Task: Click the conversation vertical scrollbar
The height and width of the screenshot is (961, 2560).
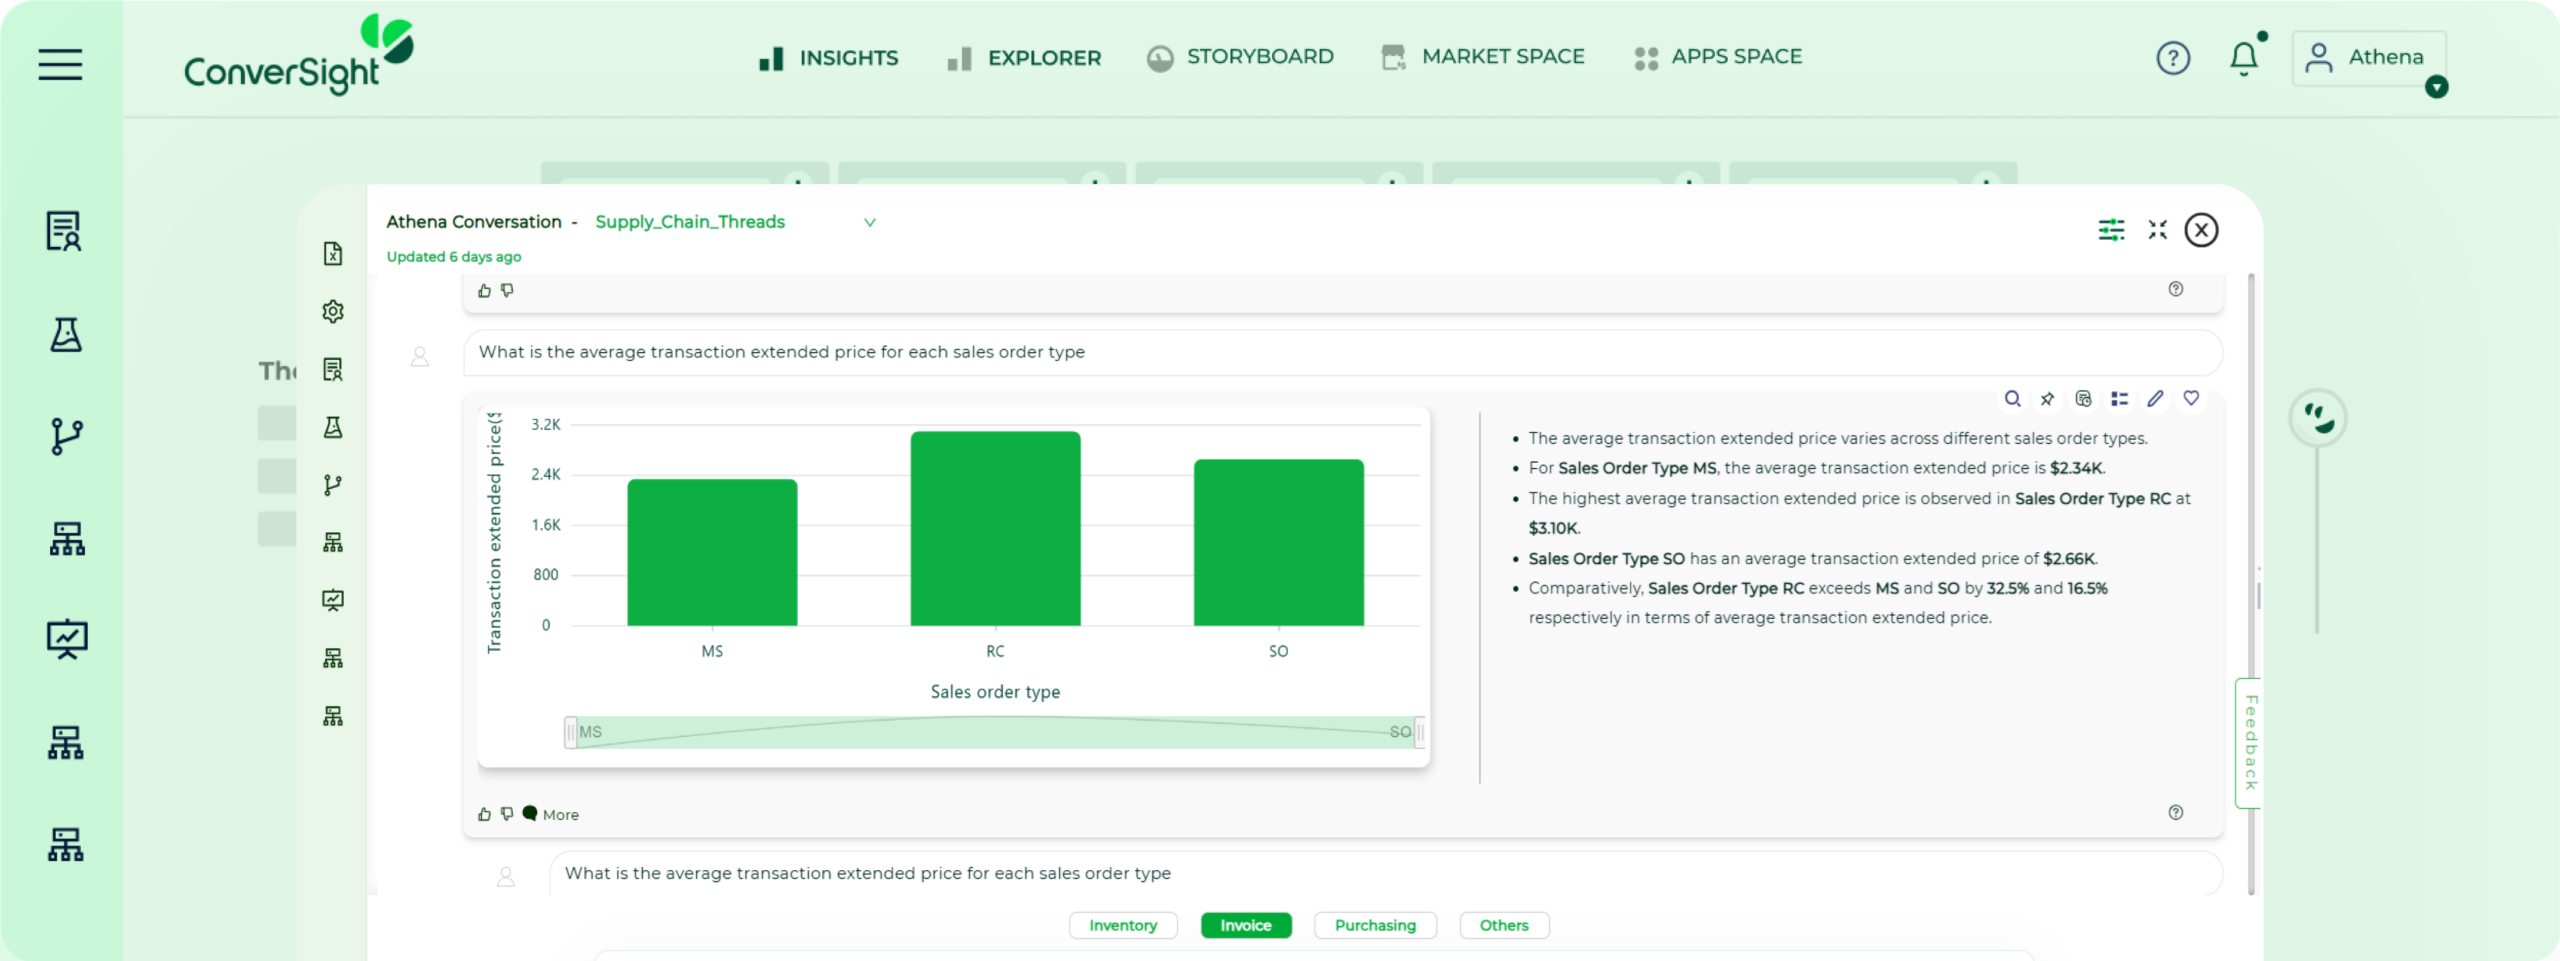Action: [x=2251, y=584]
